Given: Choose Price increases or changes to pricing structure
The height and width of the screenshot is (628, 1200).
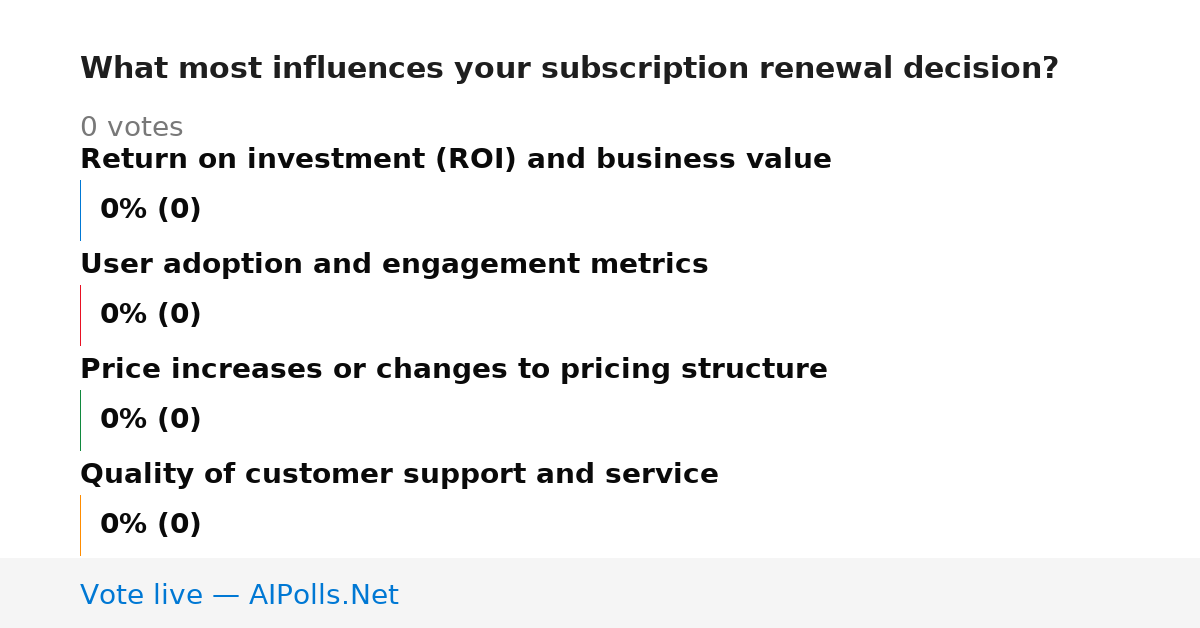Looking at the screenshot, I should click(x=454, y=370).
